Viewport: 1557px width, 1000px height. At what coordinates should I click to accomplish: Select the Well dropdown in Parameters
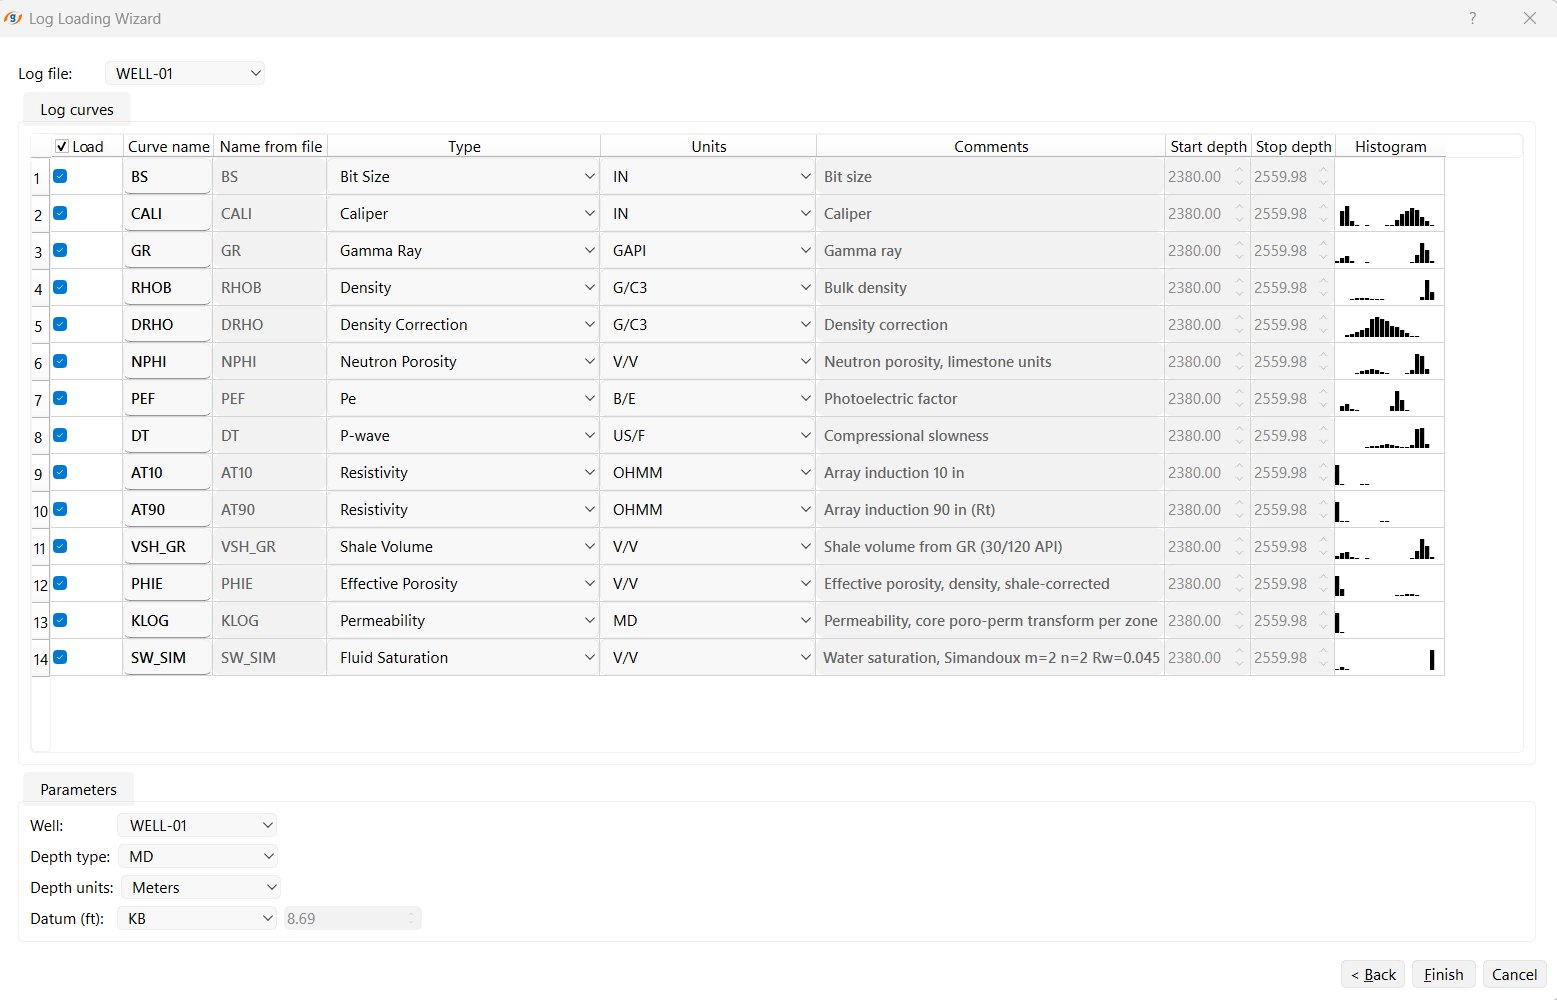pyautogui.click(x=197, y=825)
